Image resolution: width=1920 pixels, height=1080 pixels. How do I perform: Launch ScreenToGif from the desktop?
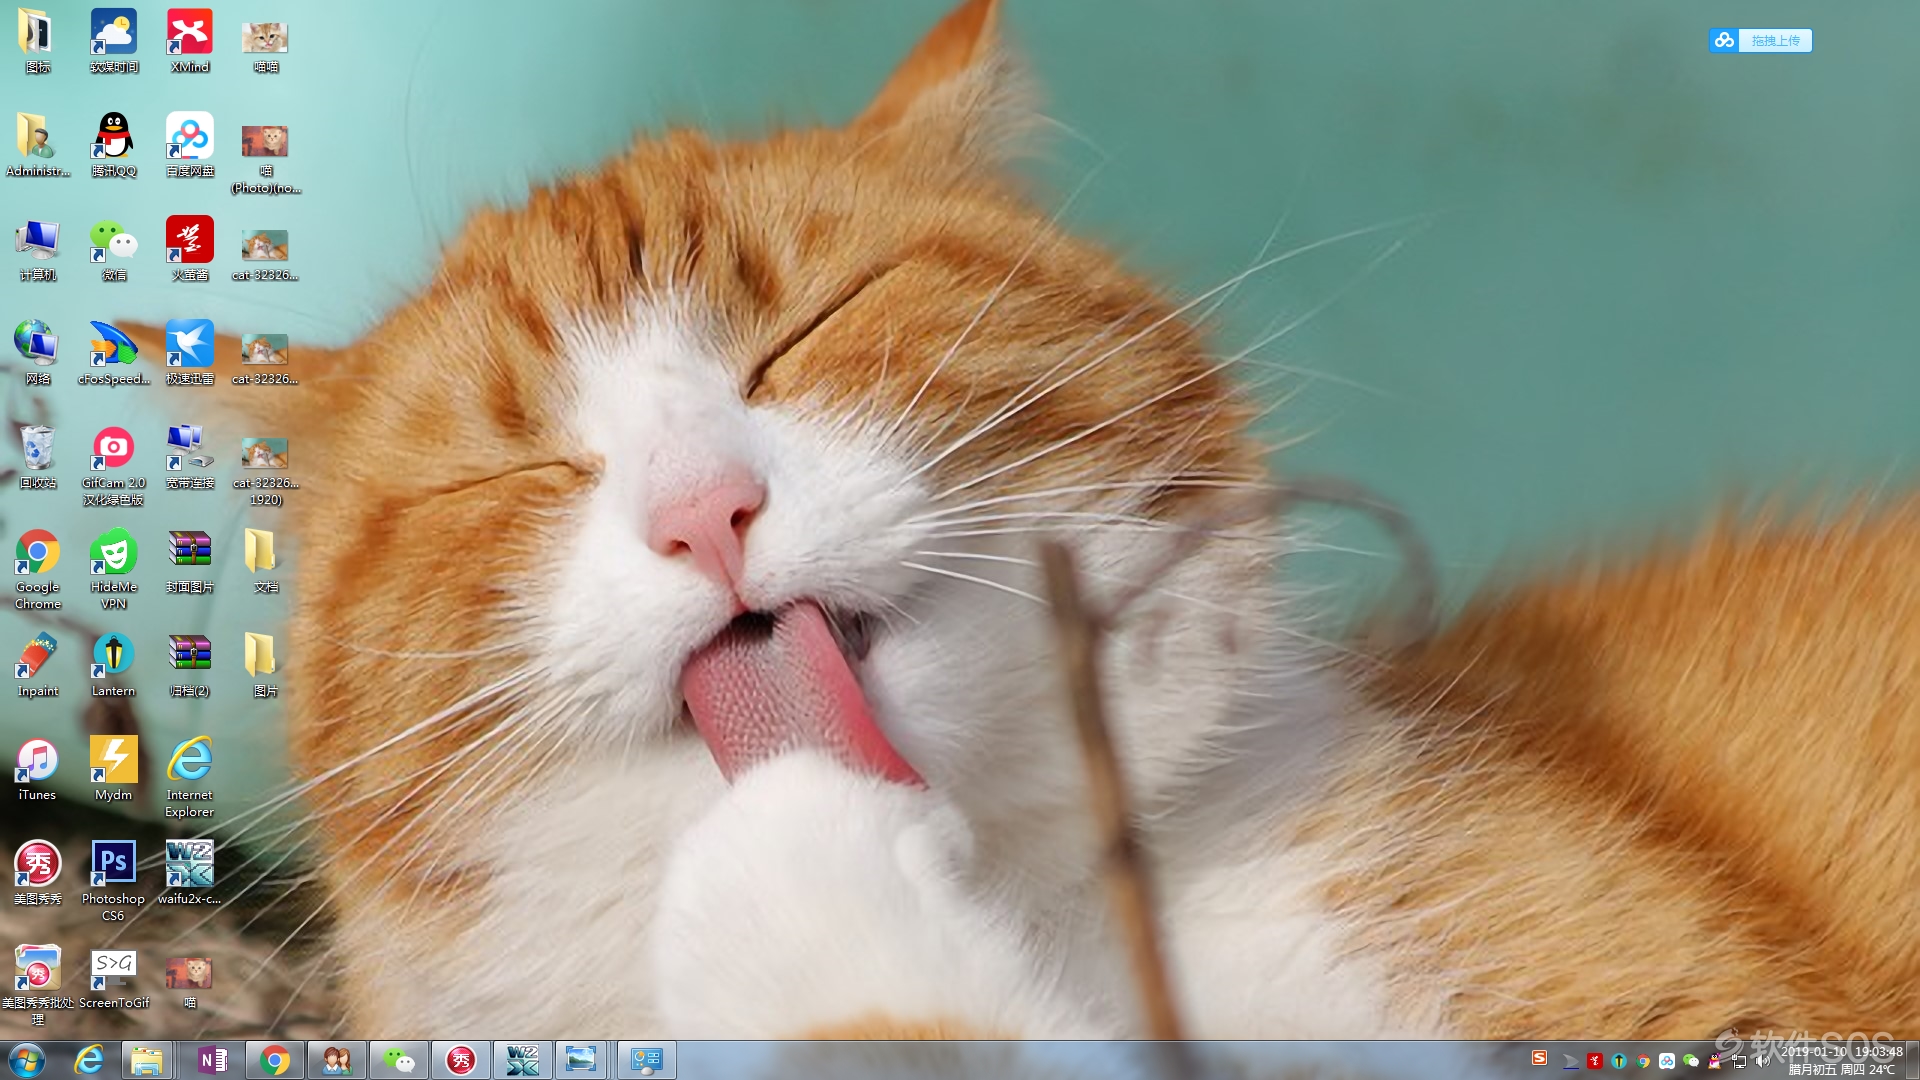click(113, 978)
